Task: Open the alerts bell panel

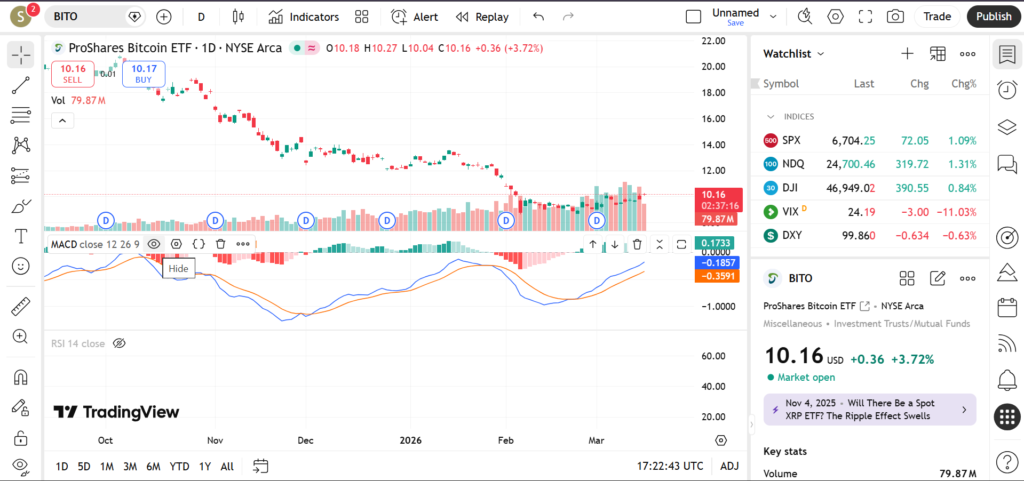Action: 1006,380
